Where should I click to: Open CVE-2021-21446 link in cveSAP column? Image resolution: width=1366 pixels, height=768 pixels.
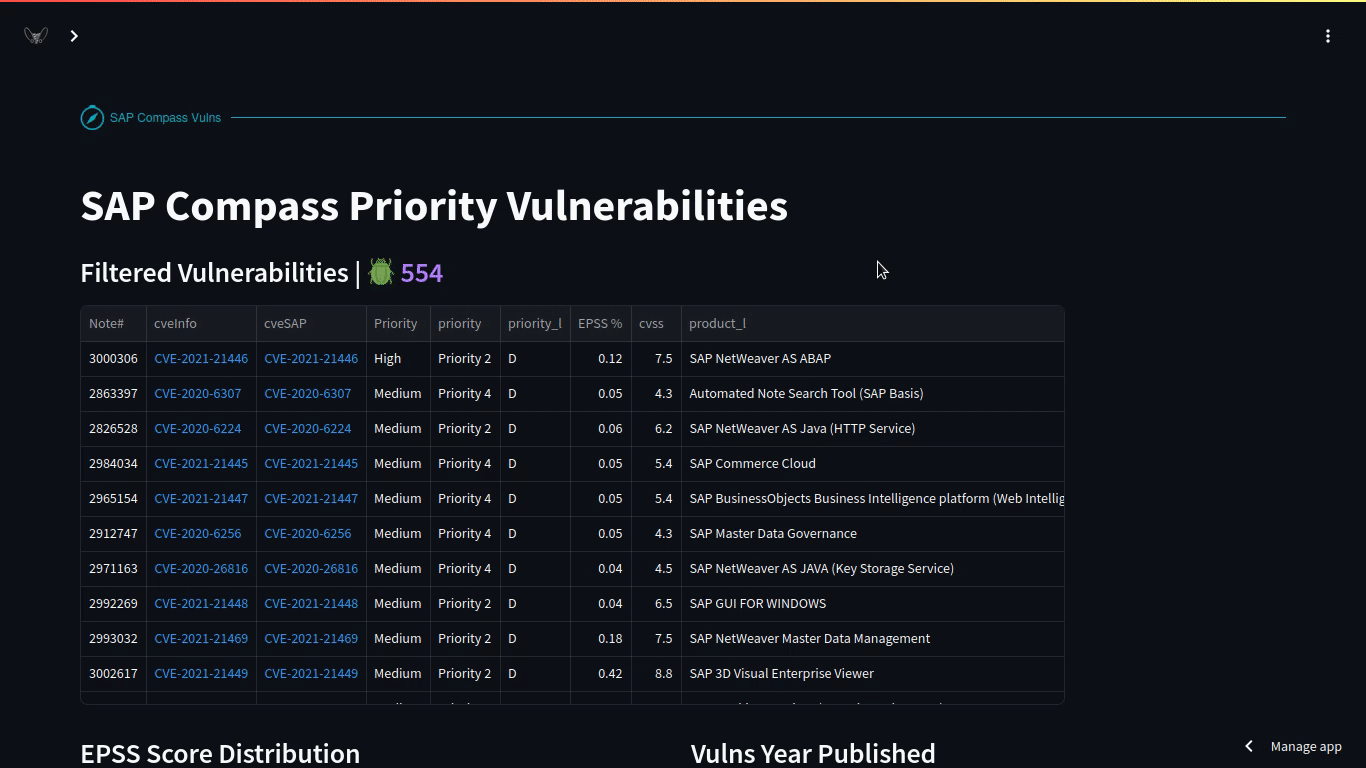pyautogui.click(x=311, y=359)
